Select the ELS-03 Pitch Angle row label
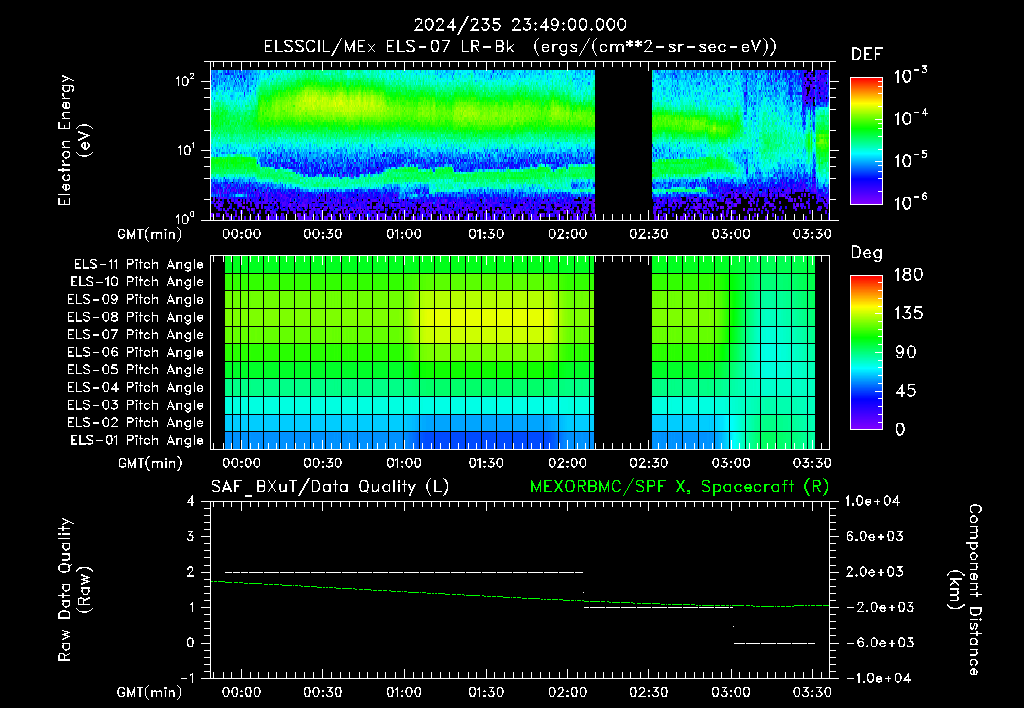The image size is (1024, 708). (x=136, y=405)
